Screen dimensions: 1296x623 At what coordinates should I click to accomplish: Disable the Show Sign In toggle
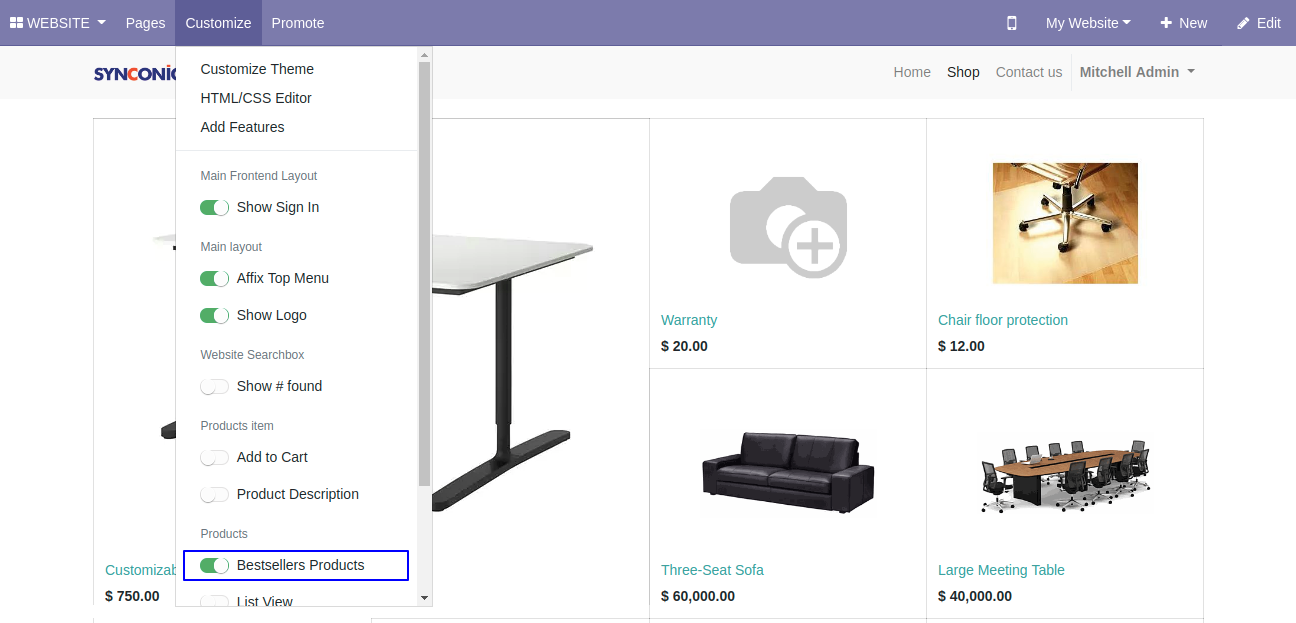[215, 208]
